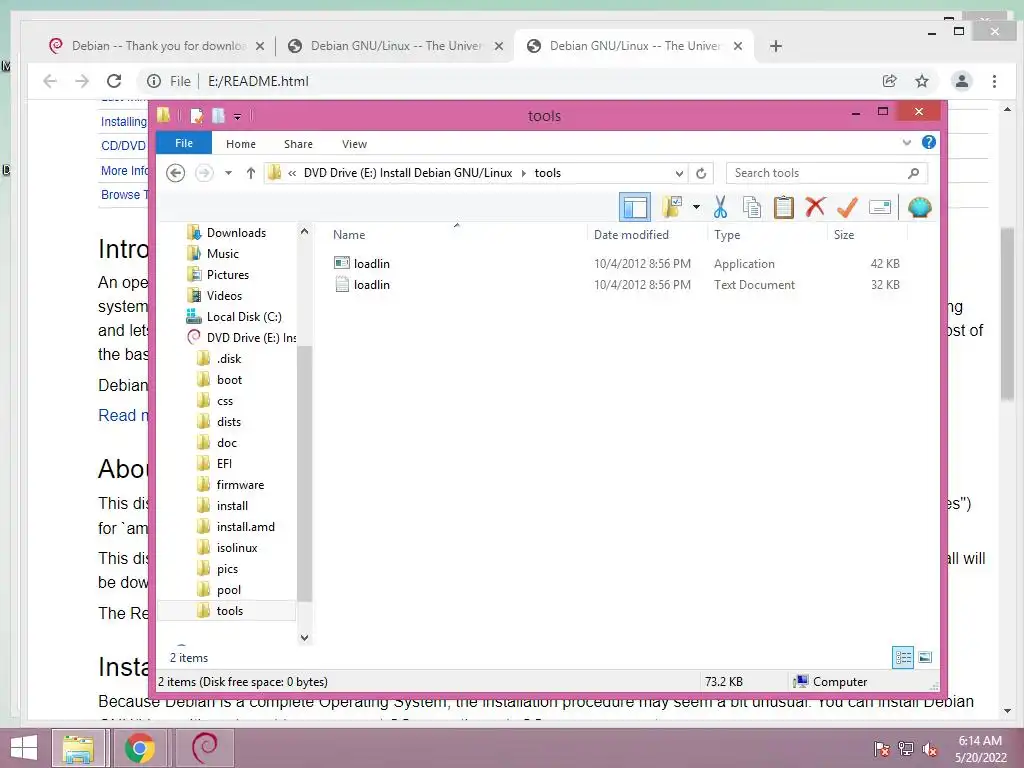Open the boot folder in tree
Screen dimensions: 1024x768
pos(229,379)
